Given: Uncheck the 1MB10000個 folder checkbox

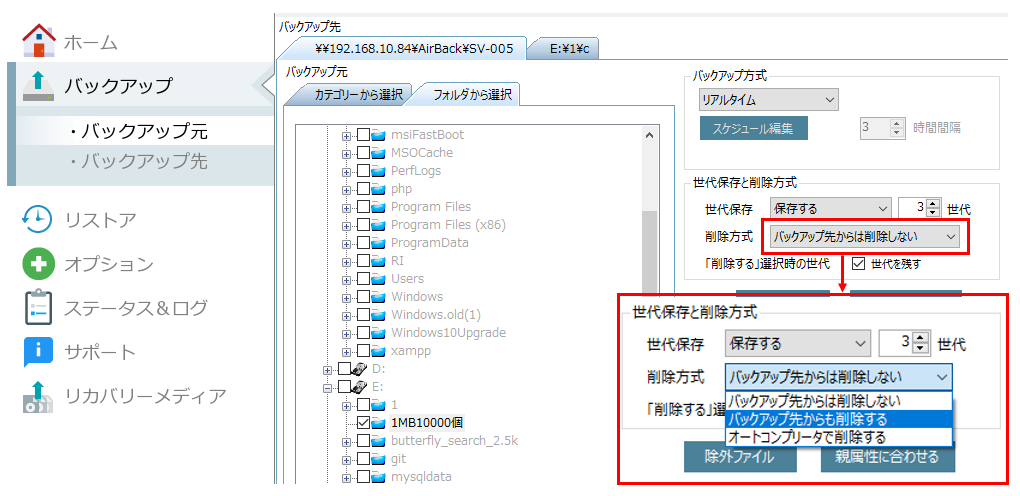Looking at the screenshot, I should pyautogui.click(x=363, y=423).
